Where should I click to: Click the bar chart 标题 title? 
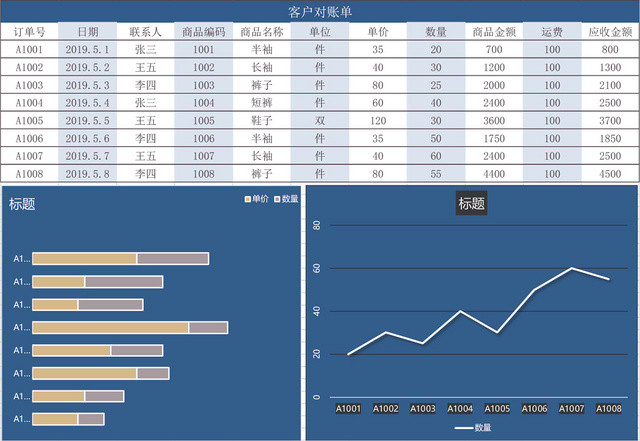(22, 204)
